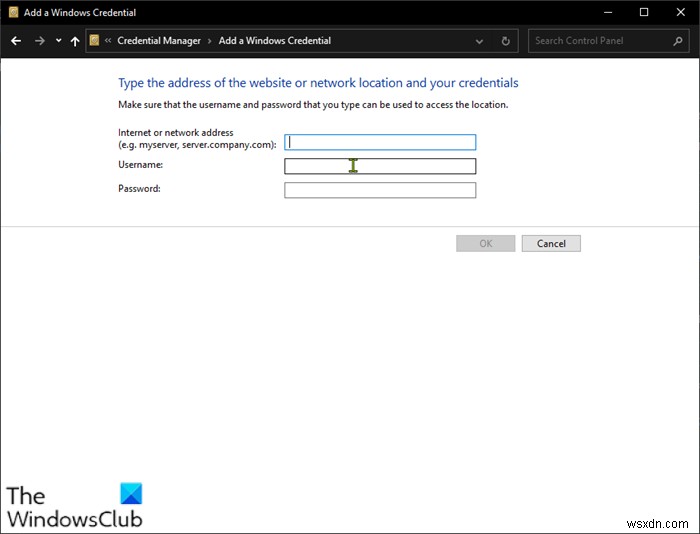This screenshot has width=700, height=534.
Task: Click the window title bar vault icon
Action: [13, 12]
